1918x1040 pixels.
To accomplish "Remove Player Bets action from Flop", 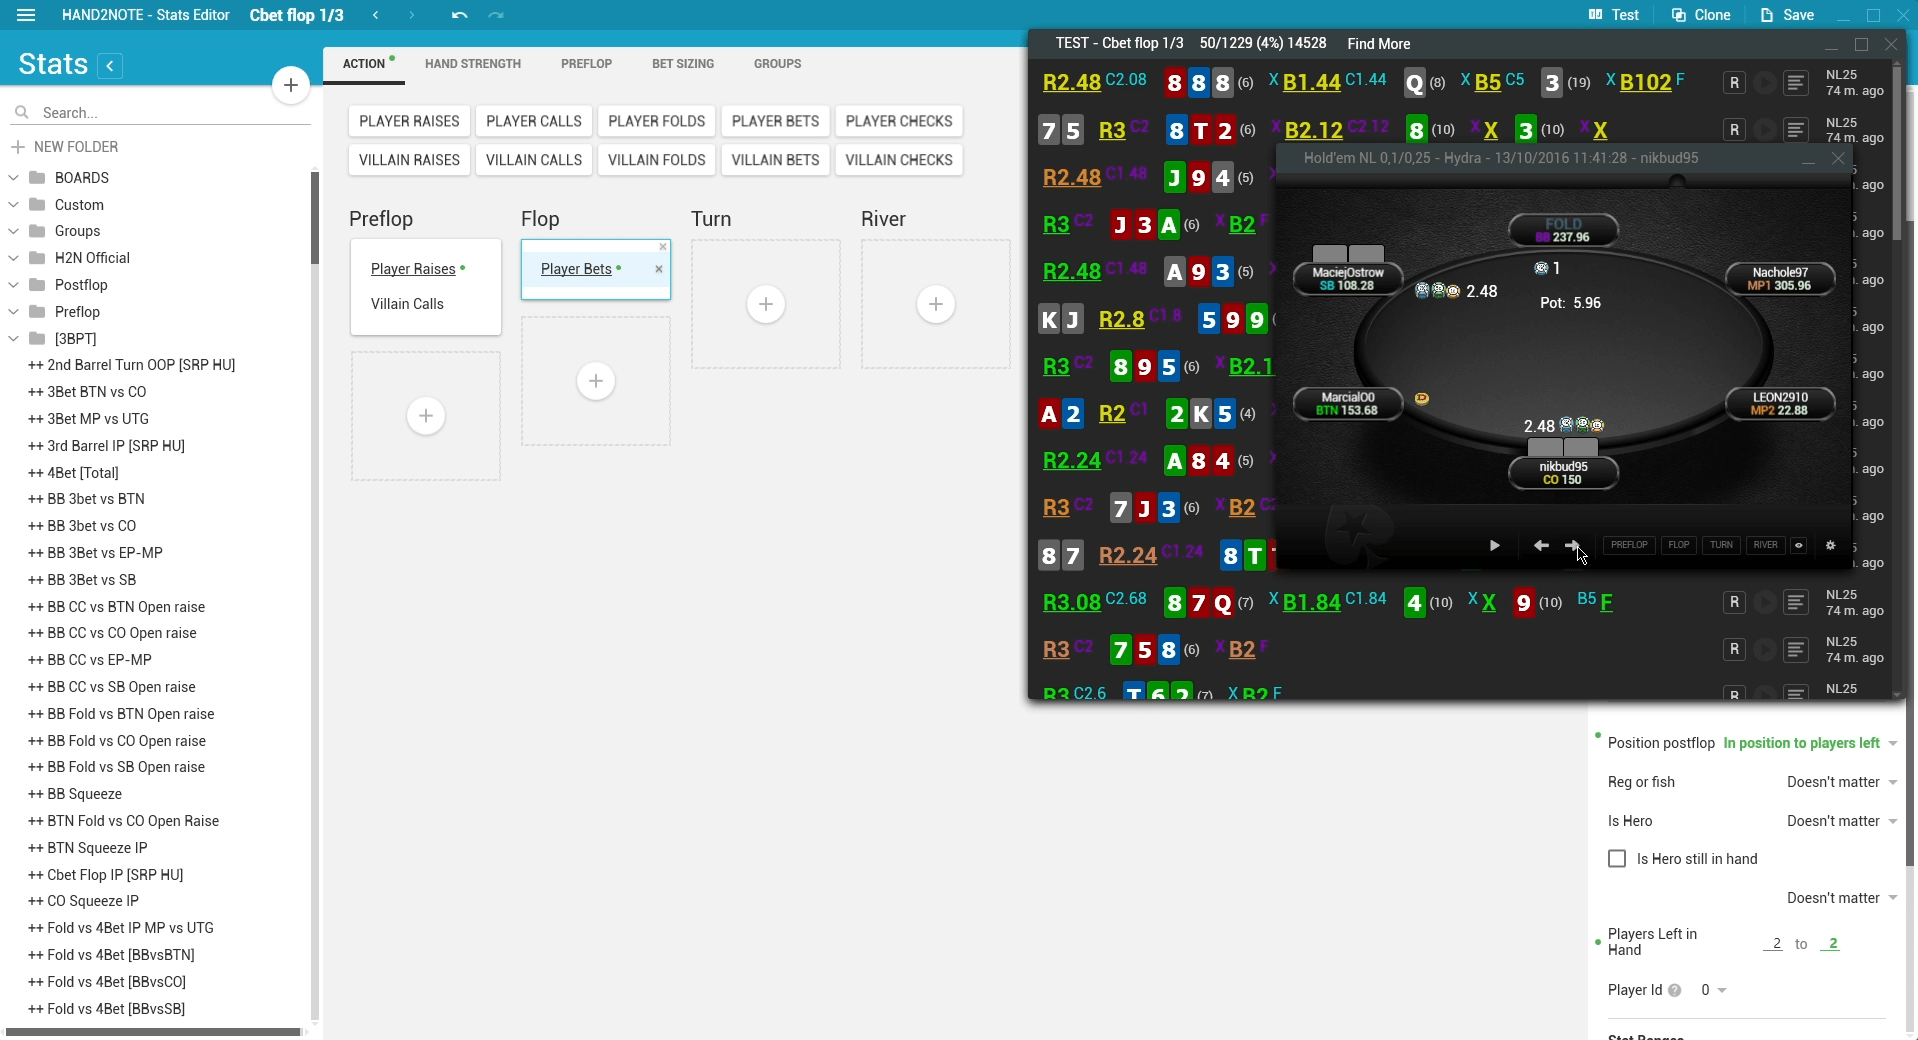I will pyautogui.click(x=658, y=269).
